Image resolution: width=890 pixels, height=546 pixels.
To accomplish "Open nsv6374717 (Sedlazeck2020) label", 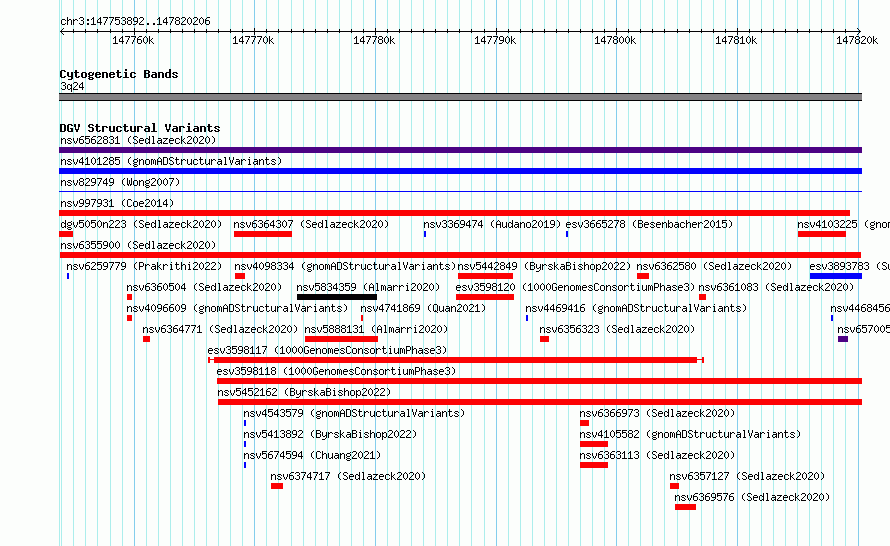I will 348,476.
